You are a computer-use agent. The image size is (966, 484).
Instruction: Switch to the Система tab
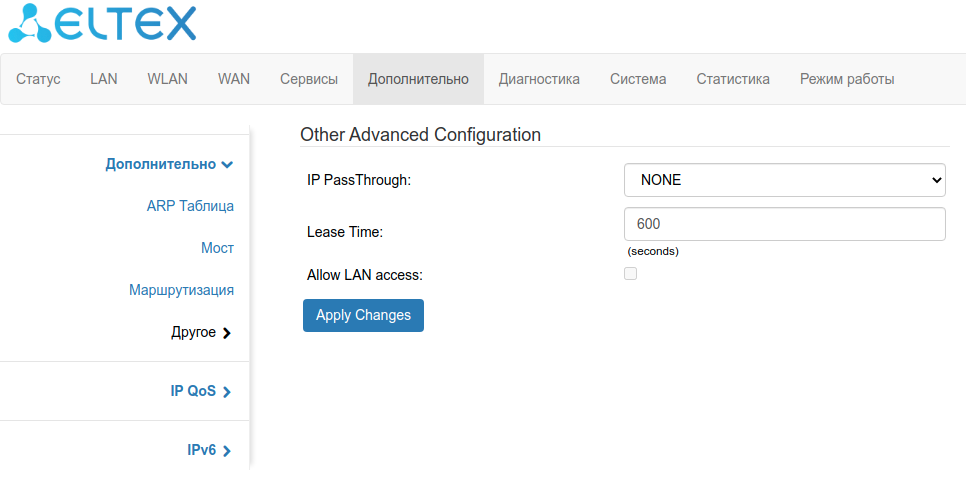[638, 79]
